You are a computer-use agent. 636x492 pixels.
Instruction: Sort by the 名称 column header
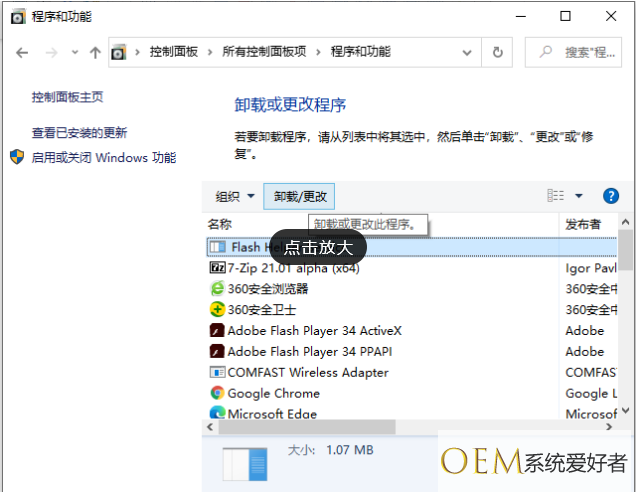(x=220, y=224)
